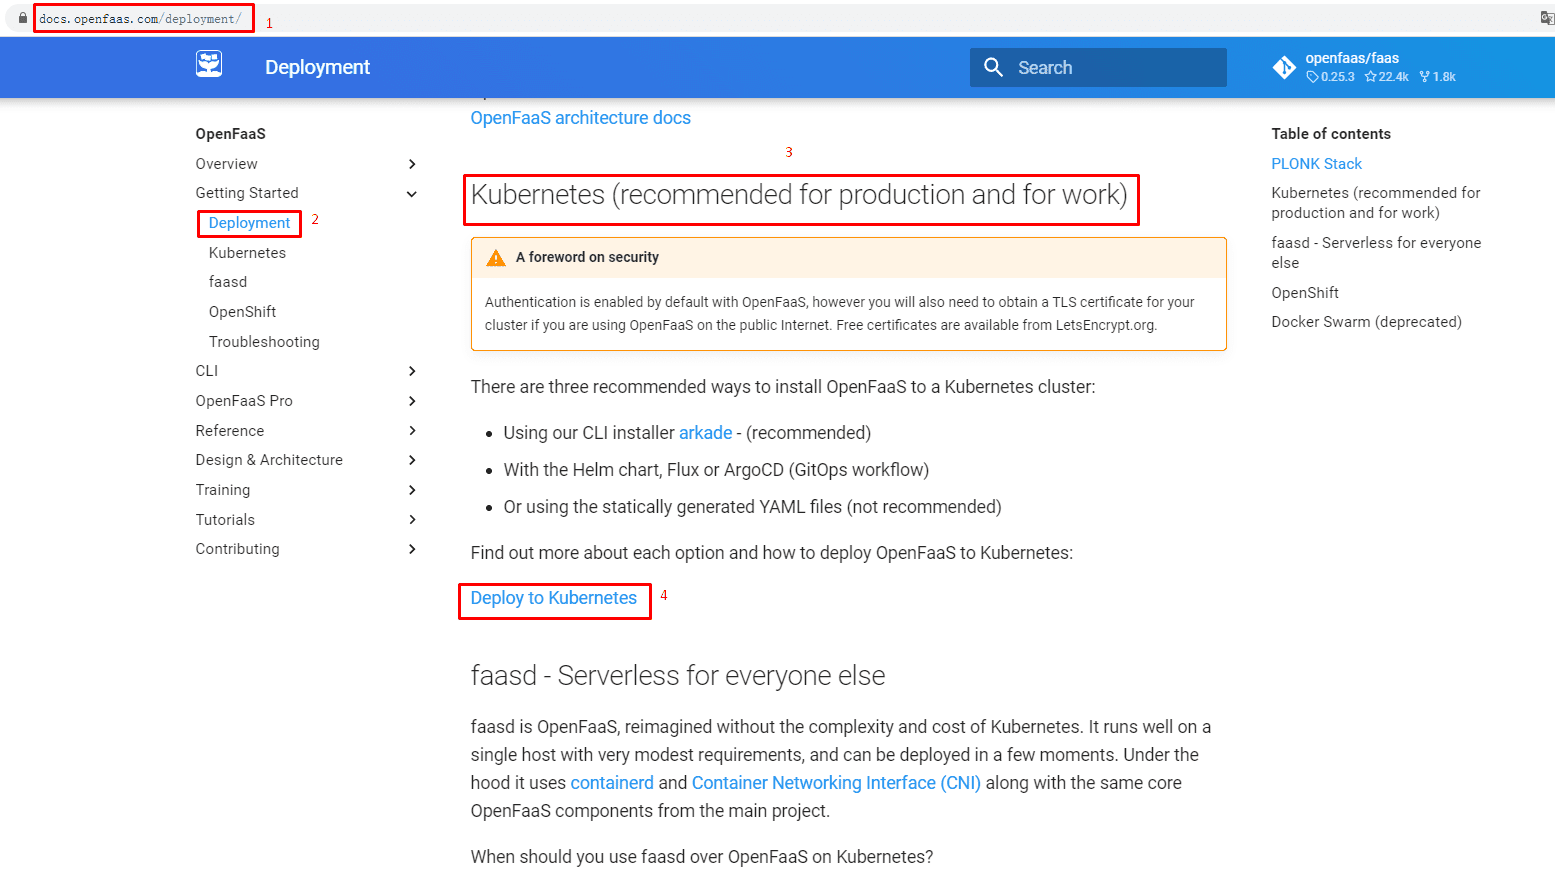Open OpenFaaS architecture docs link

[x=581, y=118]
